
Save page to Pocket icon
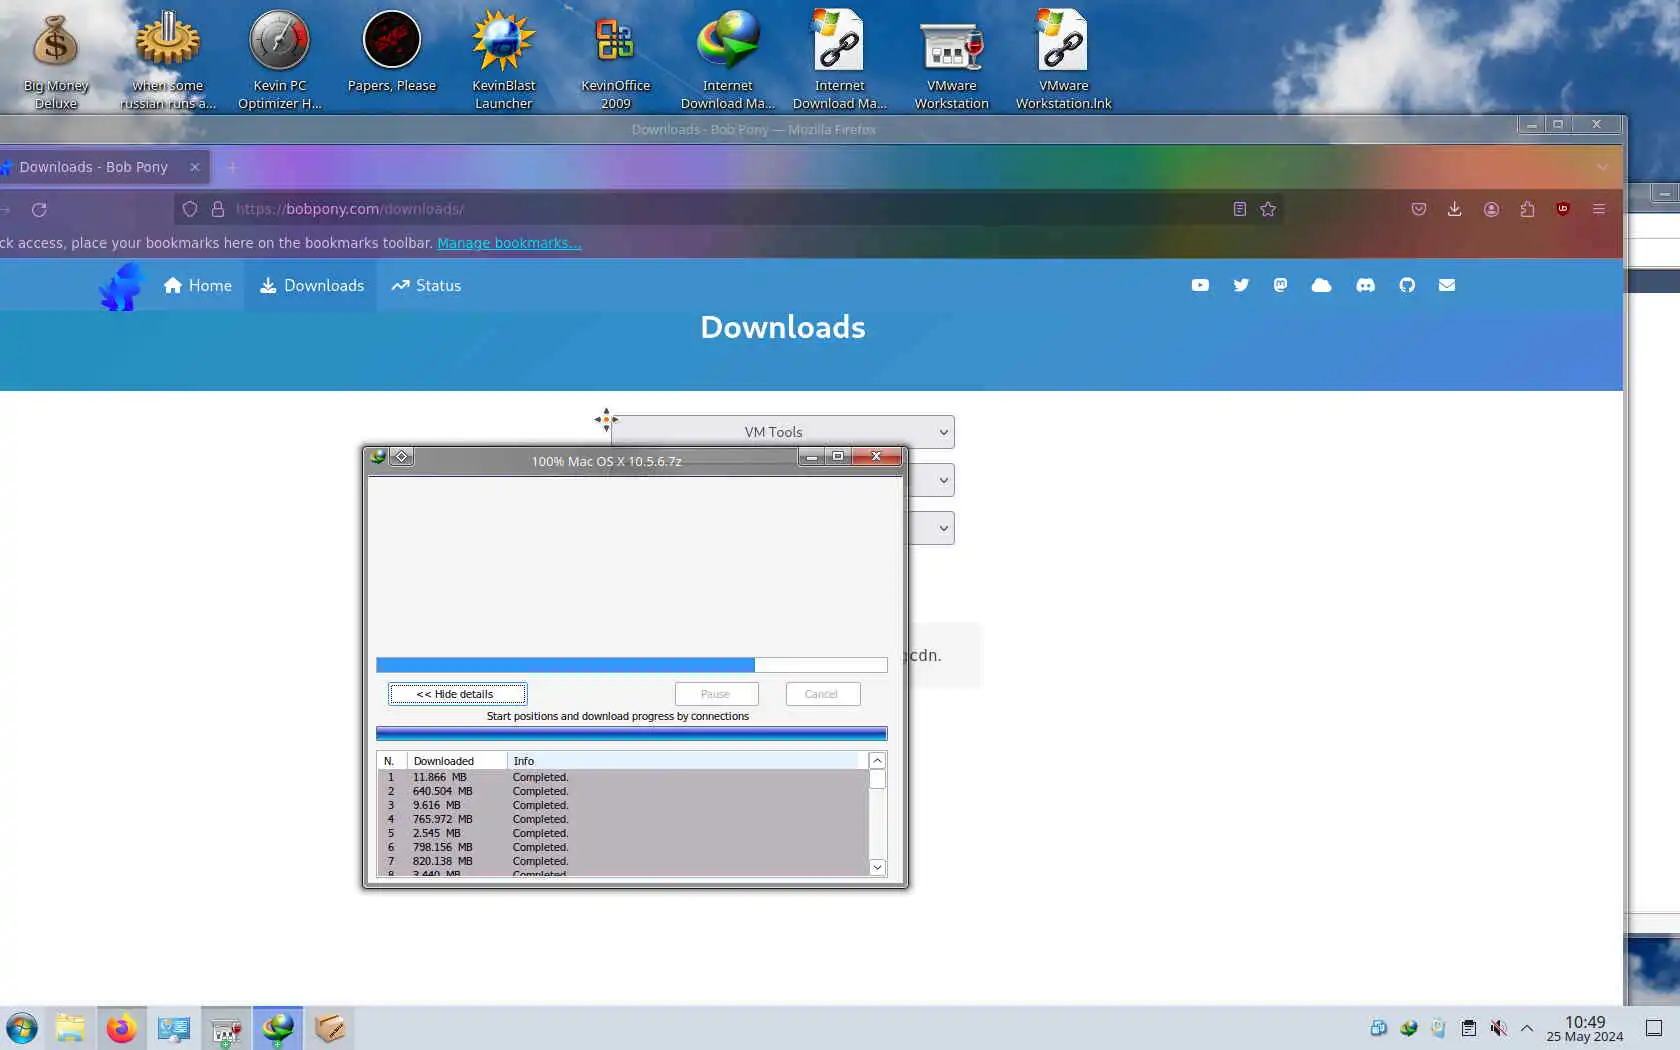1418,209
